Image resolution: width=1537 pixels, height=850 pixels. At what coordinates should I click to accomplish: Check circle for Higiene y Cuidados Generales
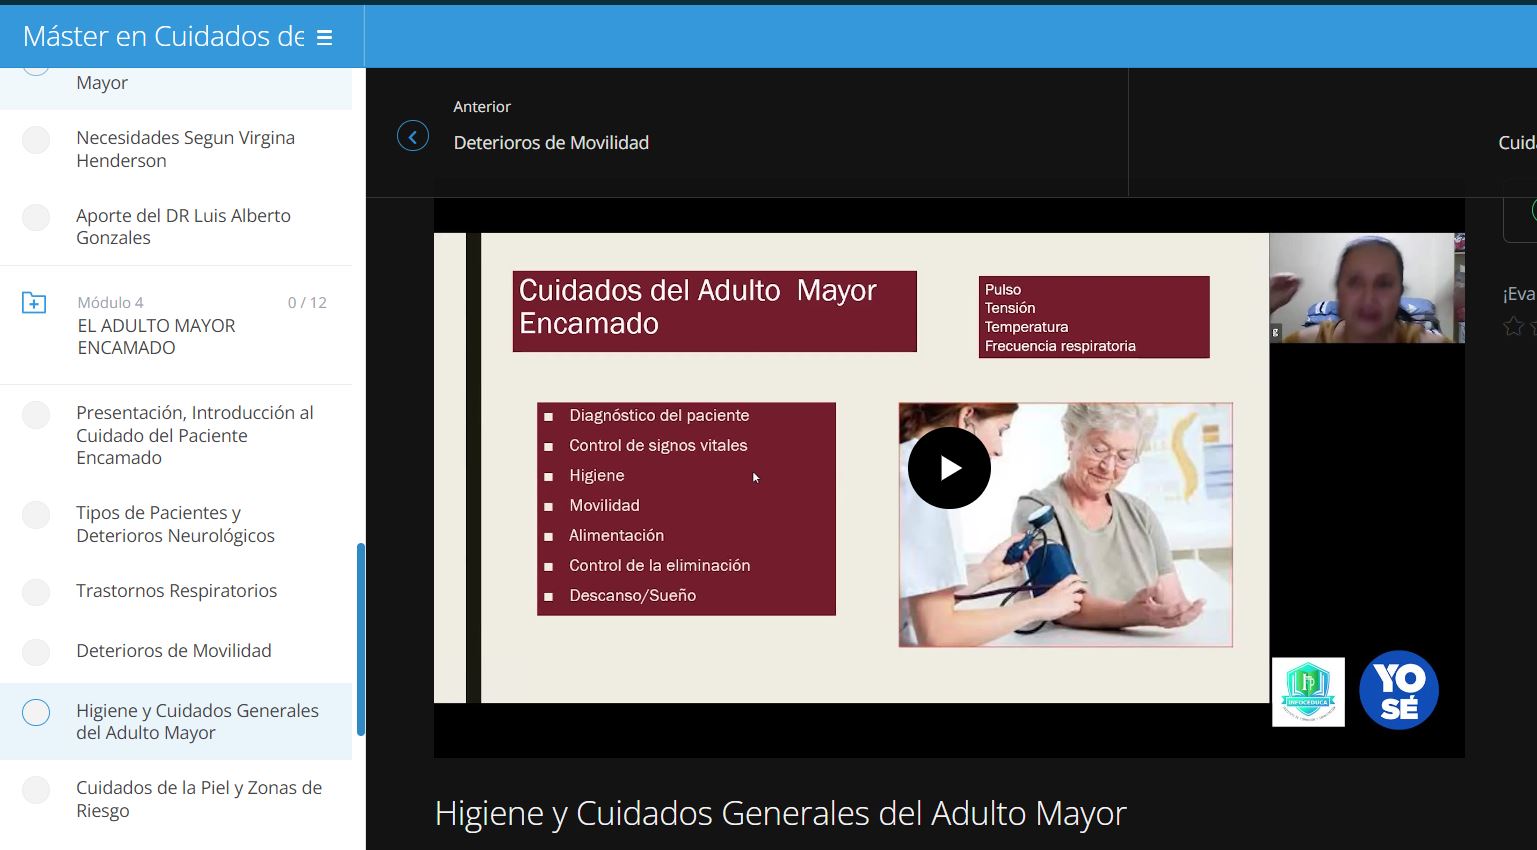pyautogui.click(x=36, y=712)
